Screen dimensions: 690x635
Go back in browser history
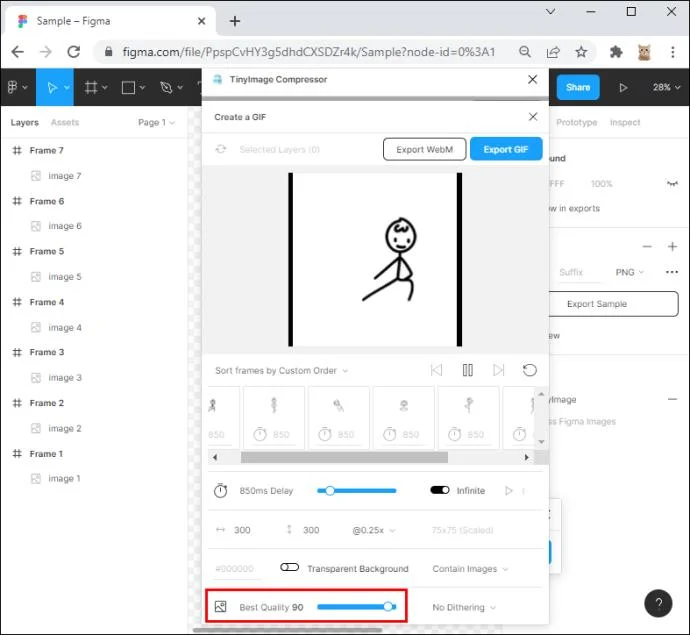[18, 52]
